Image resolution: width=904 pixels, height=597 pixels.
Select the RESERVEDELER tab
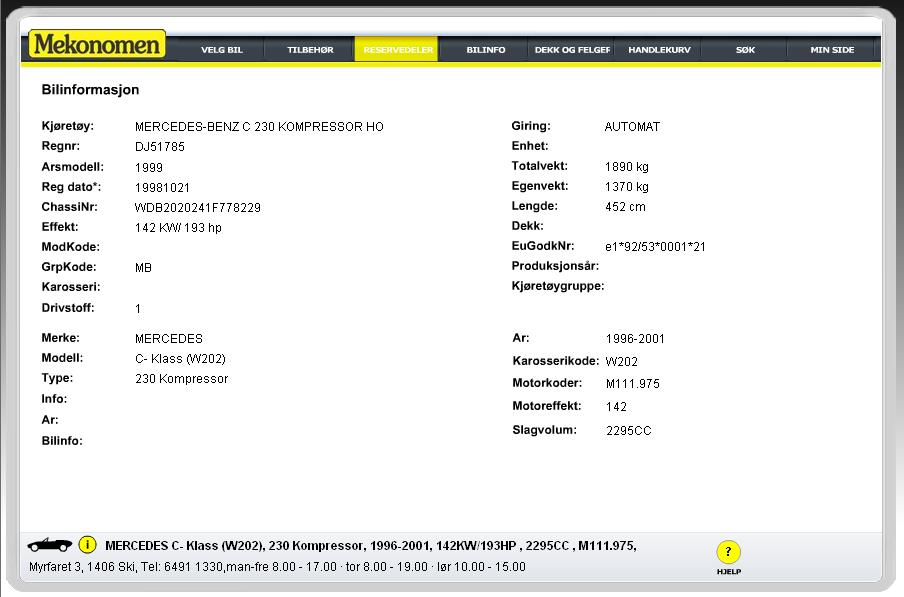[397, 50]
